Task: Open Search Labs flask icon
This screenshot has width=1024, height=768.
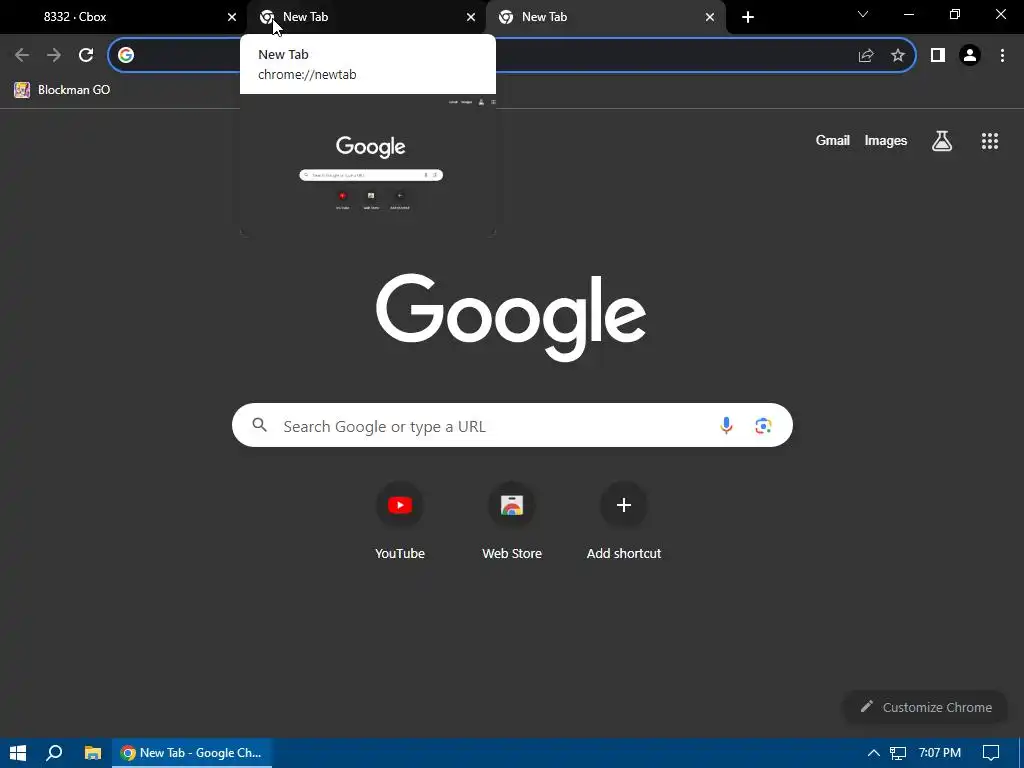Action: tap(942, 140)
